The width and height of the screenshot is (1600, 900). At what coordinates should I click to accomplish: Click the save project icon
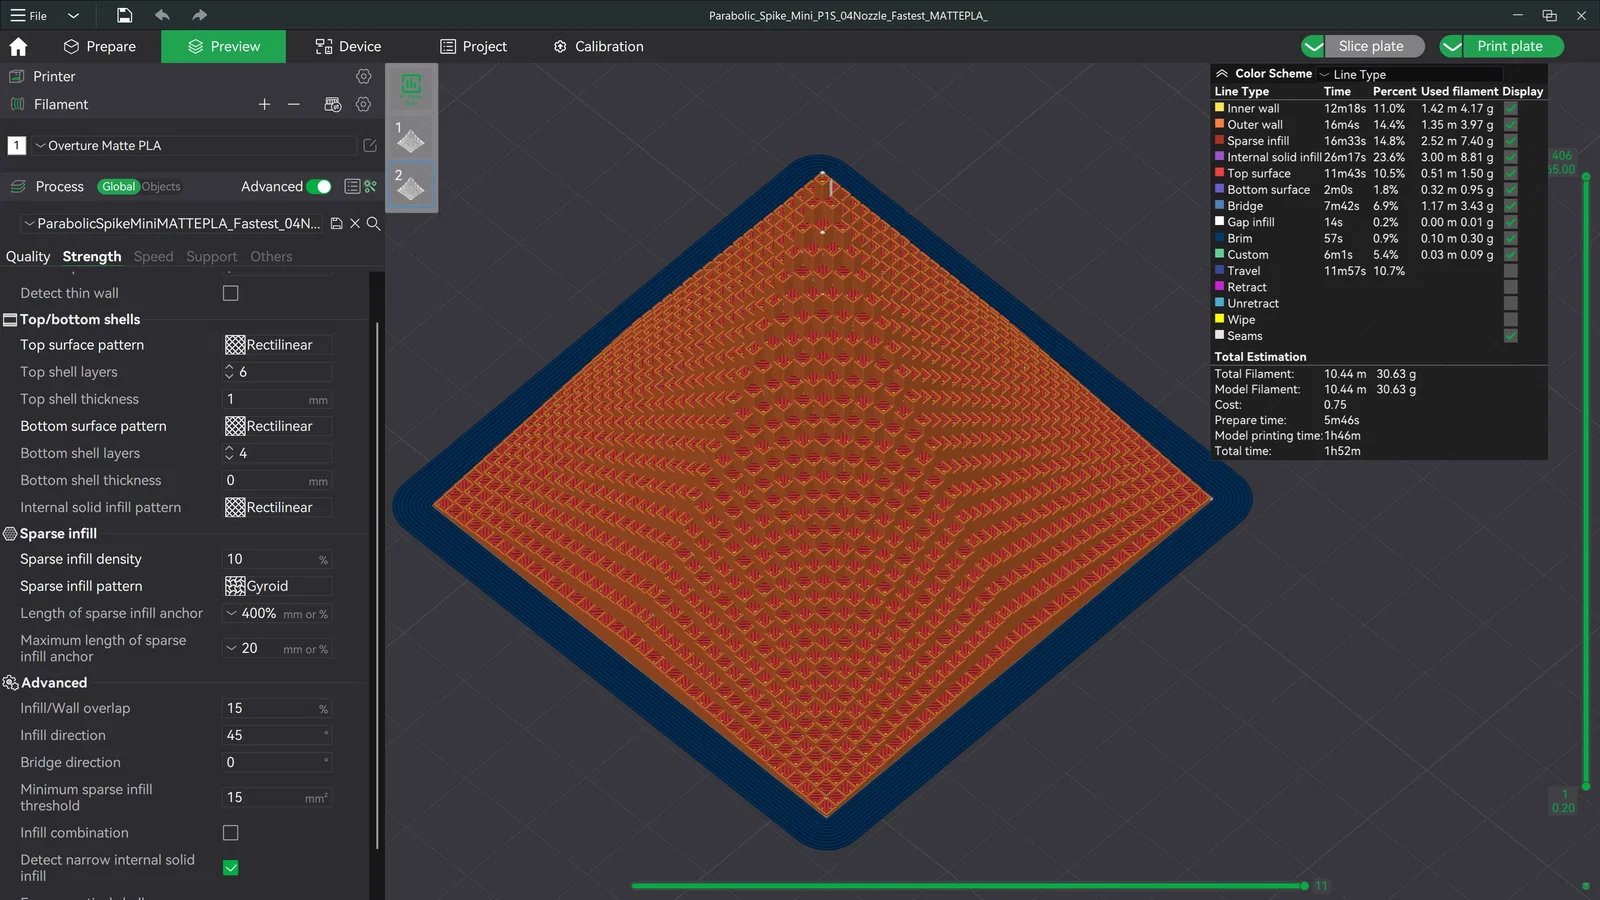click(x=124, y=15)
